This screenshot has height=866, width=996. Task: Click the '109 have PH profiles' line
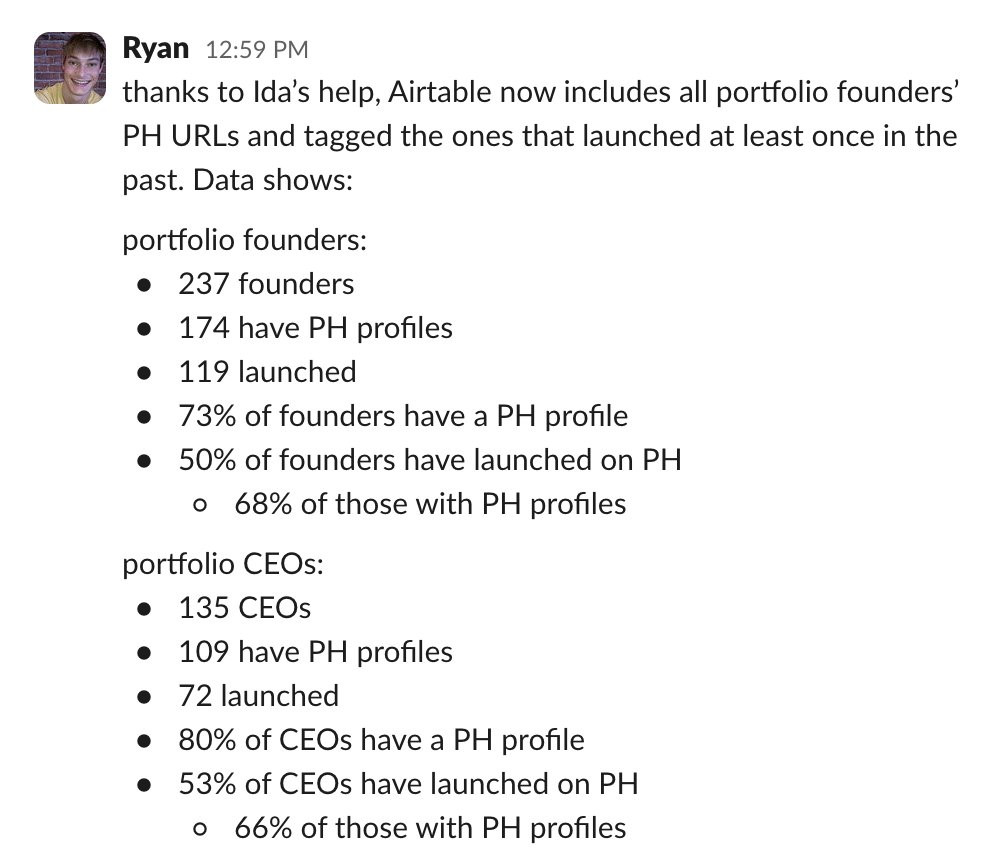pyautogui.click(x=316, y=653)
